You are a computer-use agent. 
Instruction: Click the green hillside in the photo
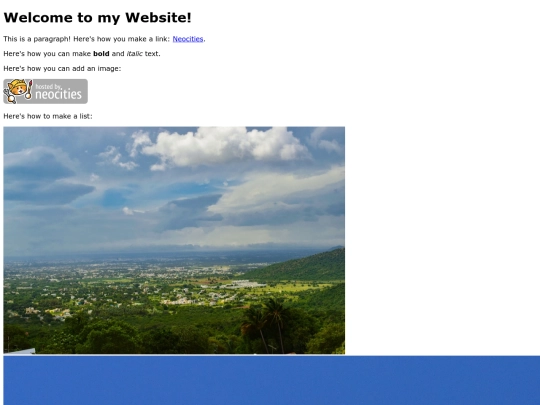coord(303,266)
